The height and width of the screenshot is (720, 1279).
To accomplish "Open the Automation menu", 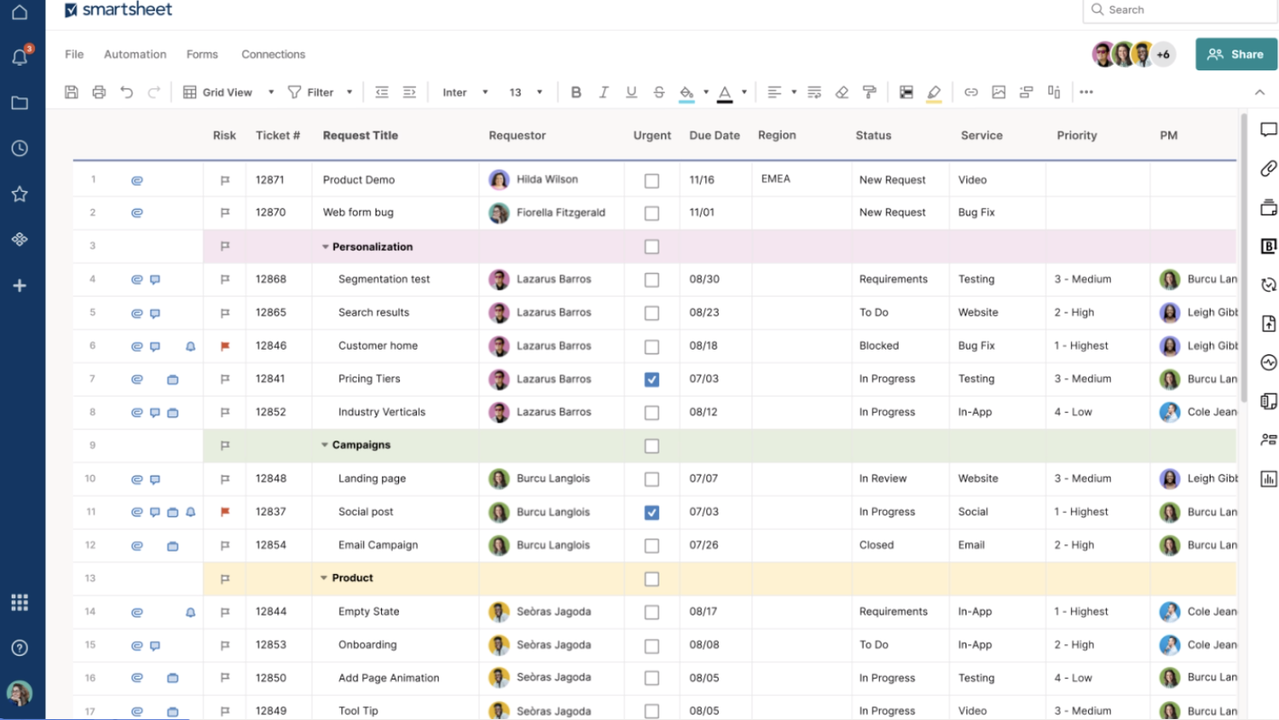I will [134, 54].
